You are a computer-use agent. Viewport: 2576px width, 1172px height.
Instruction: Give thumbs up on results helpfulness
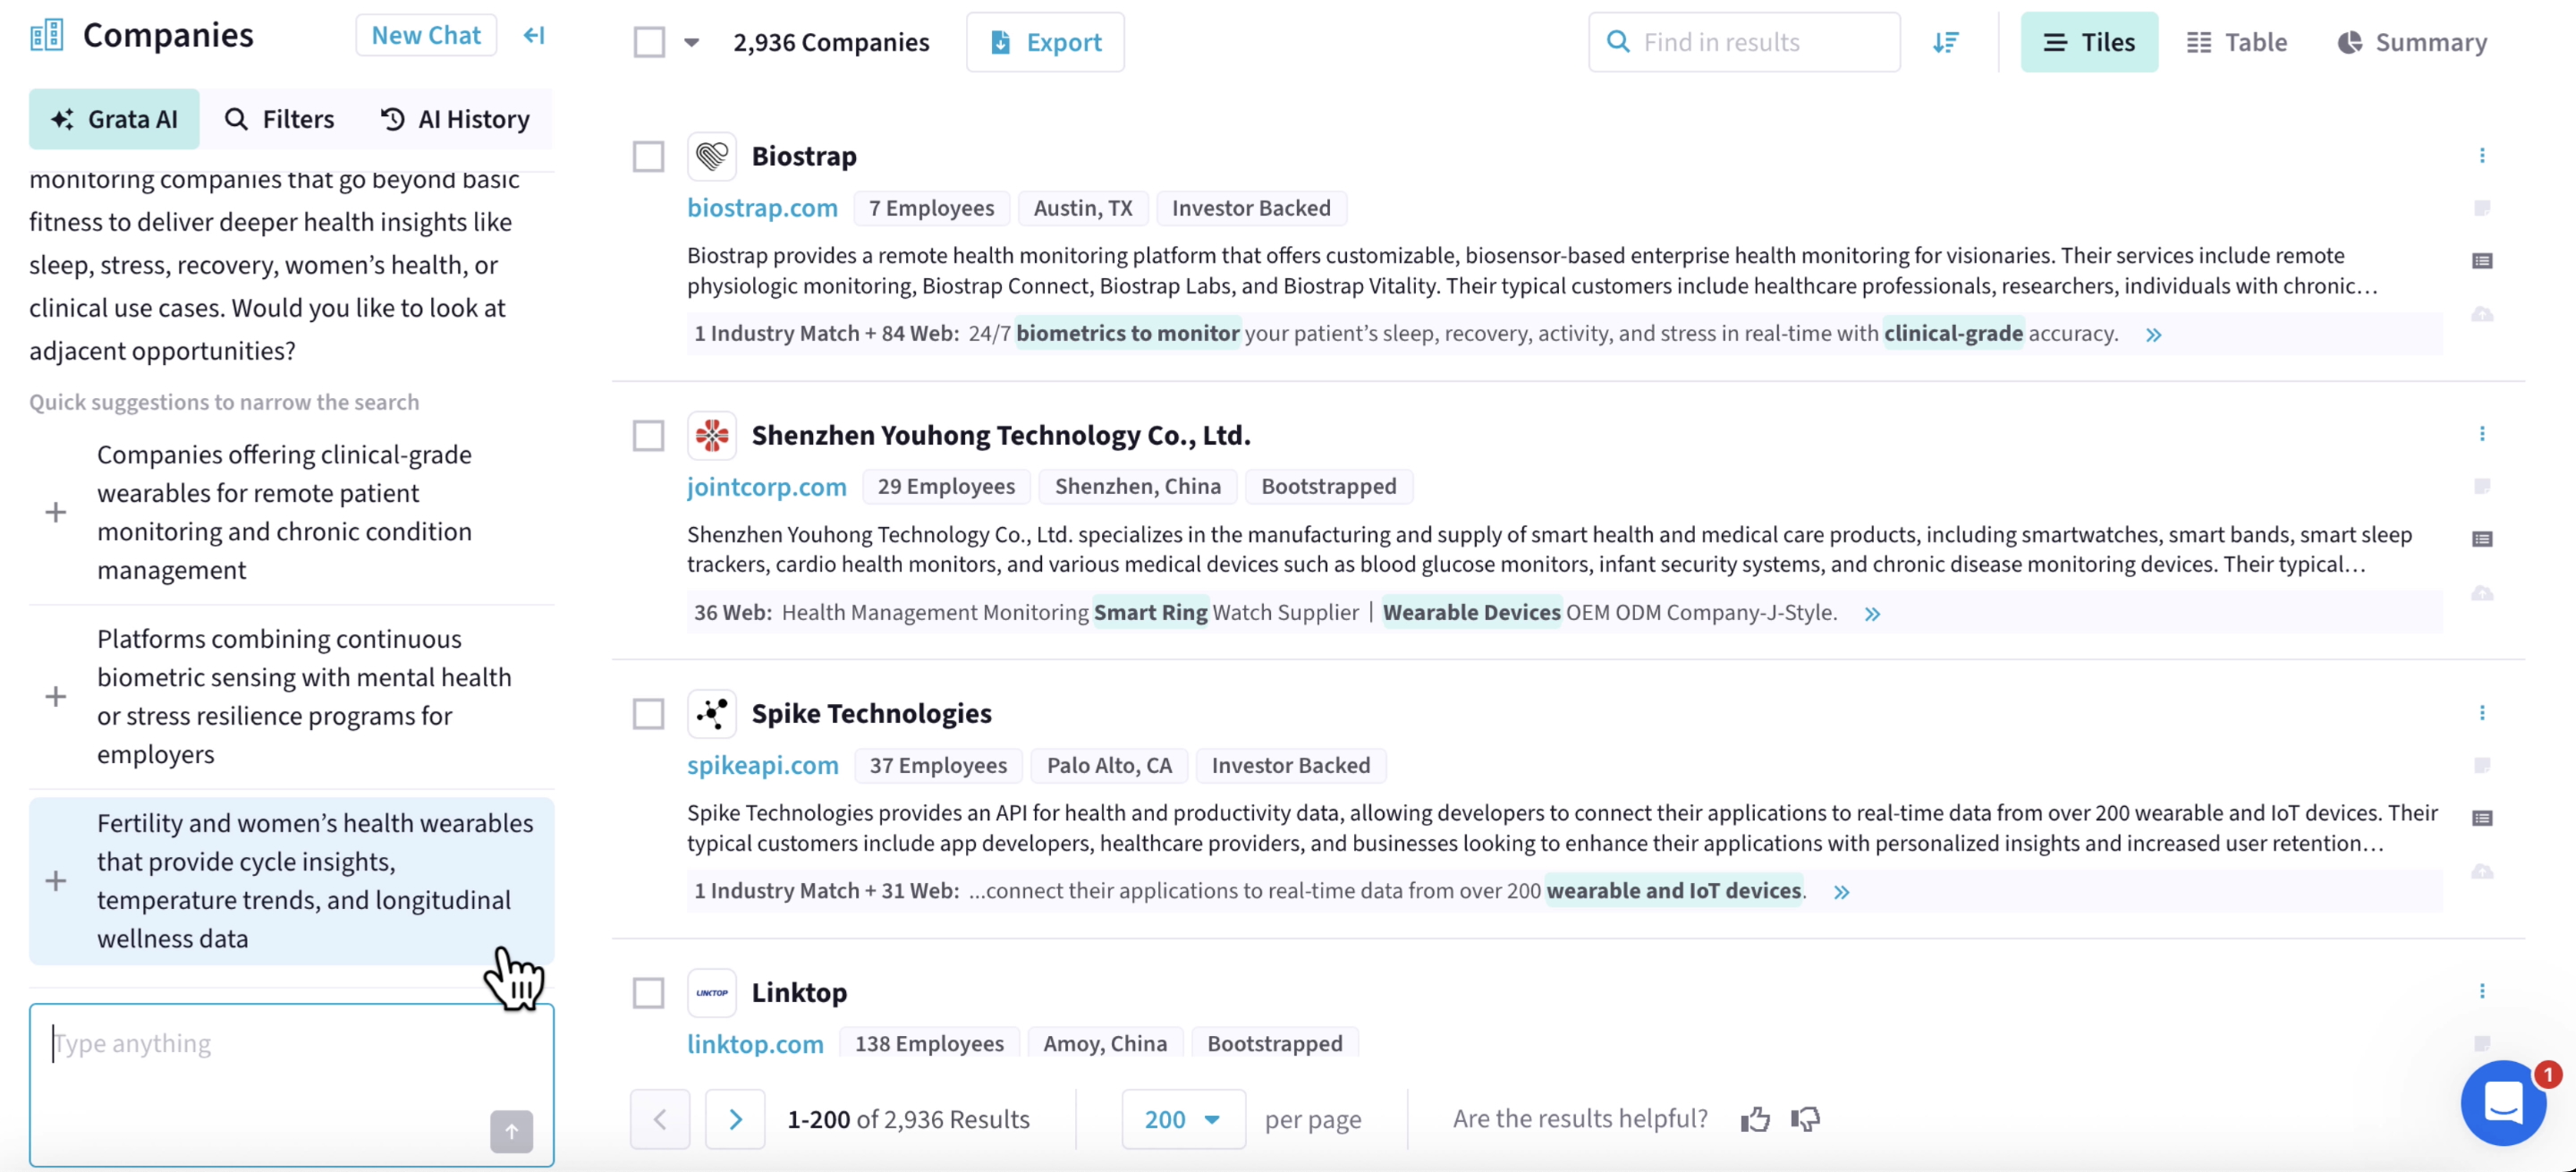point(1757,1119)
